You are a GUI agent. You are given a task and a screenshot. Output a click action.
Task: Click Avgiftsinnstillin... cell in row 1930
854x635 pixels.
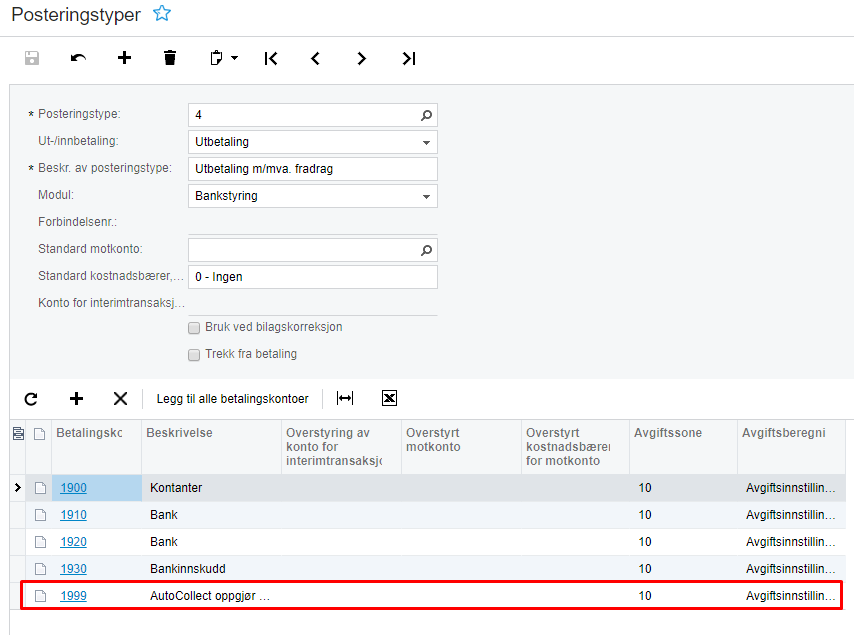point(792,569)
